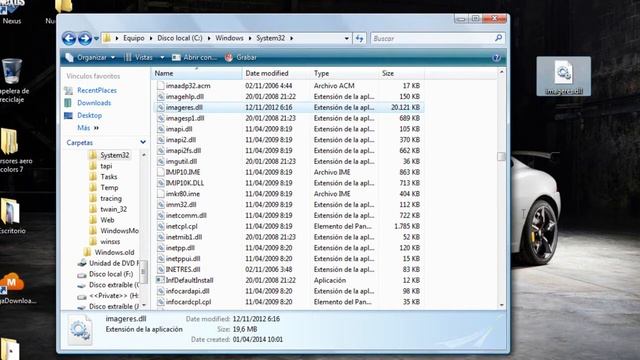Navigate to Windows breadcrumb

coord(229,38)
